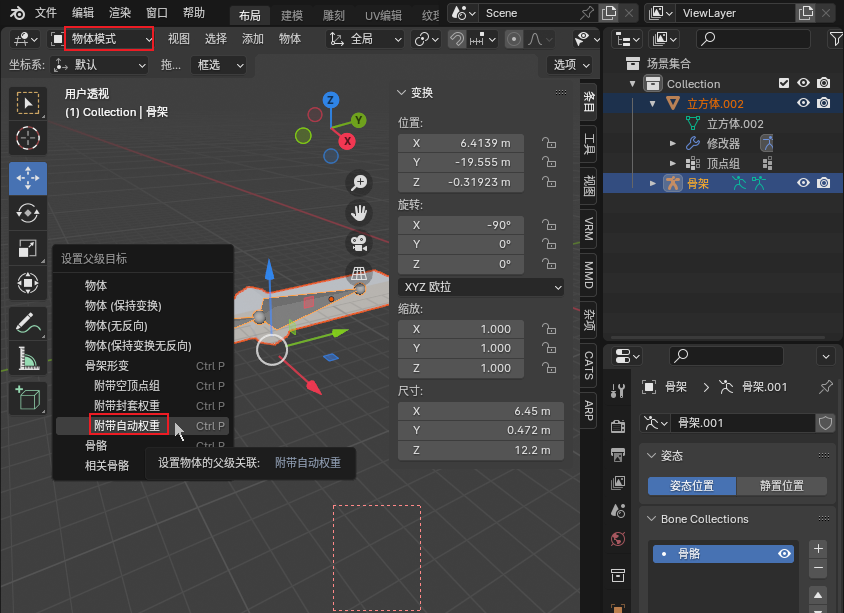Open the 编辑 menu
This screenshot has height=613, width=844.
(x=83, y=13)
